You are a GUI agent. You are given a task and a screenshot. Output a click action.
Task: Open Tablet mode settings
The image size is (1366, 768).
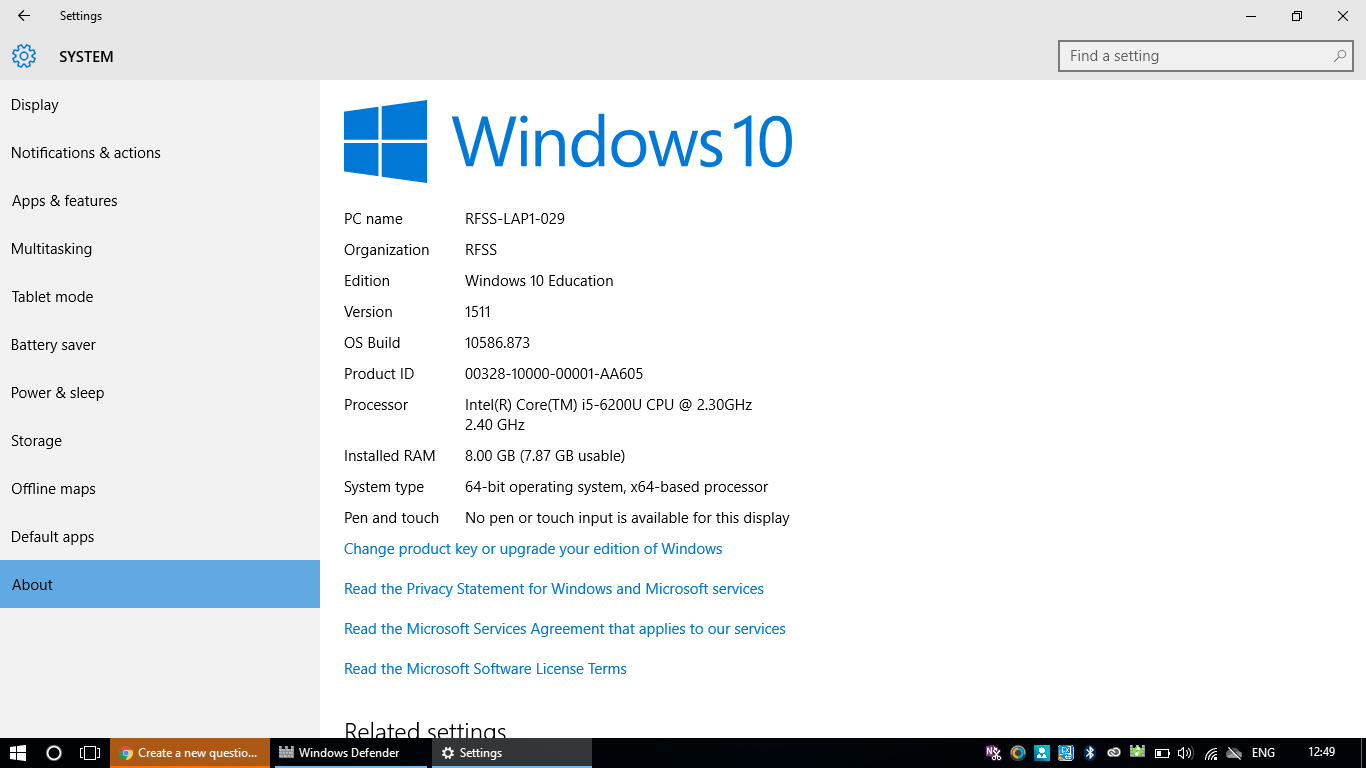pos(160,296)
